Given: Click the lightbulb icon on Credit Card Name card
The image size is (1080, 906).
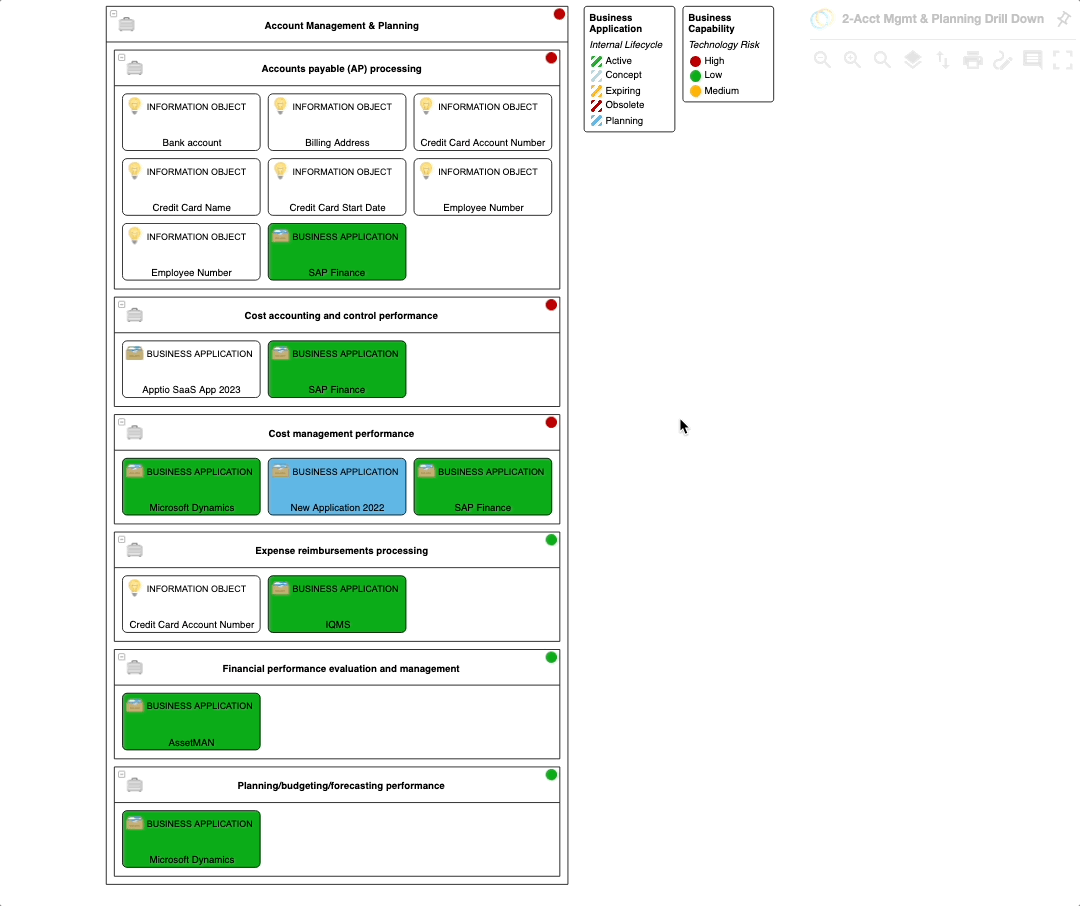Looking at the screenshot, I should pos(135,170).
